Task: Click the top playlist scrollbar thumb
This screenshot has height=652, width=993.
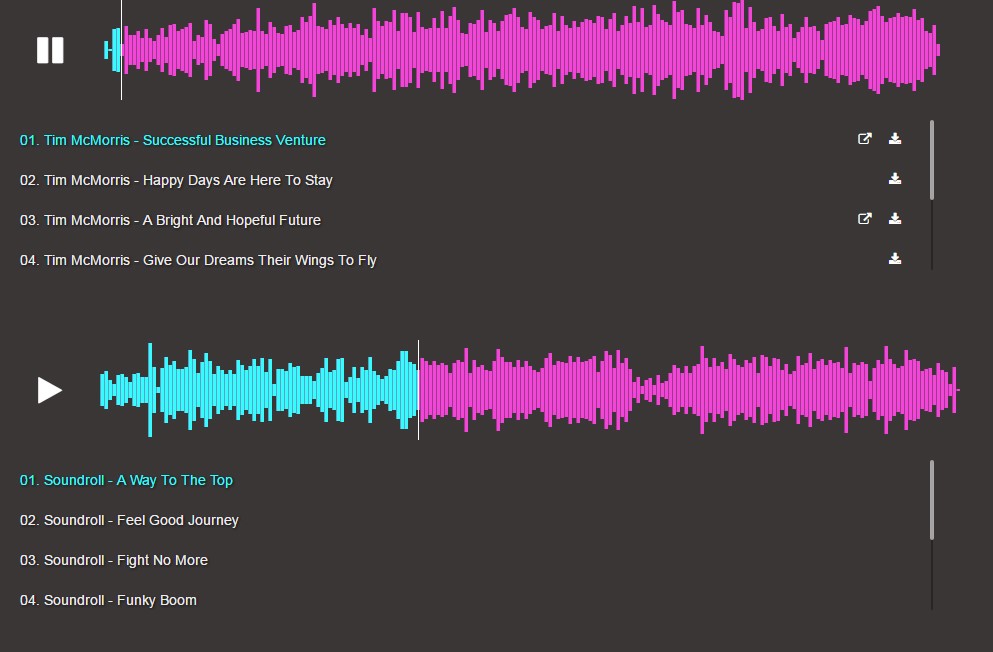Action: point(932,160)
